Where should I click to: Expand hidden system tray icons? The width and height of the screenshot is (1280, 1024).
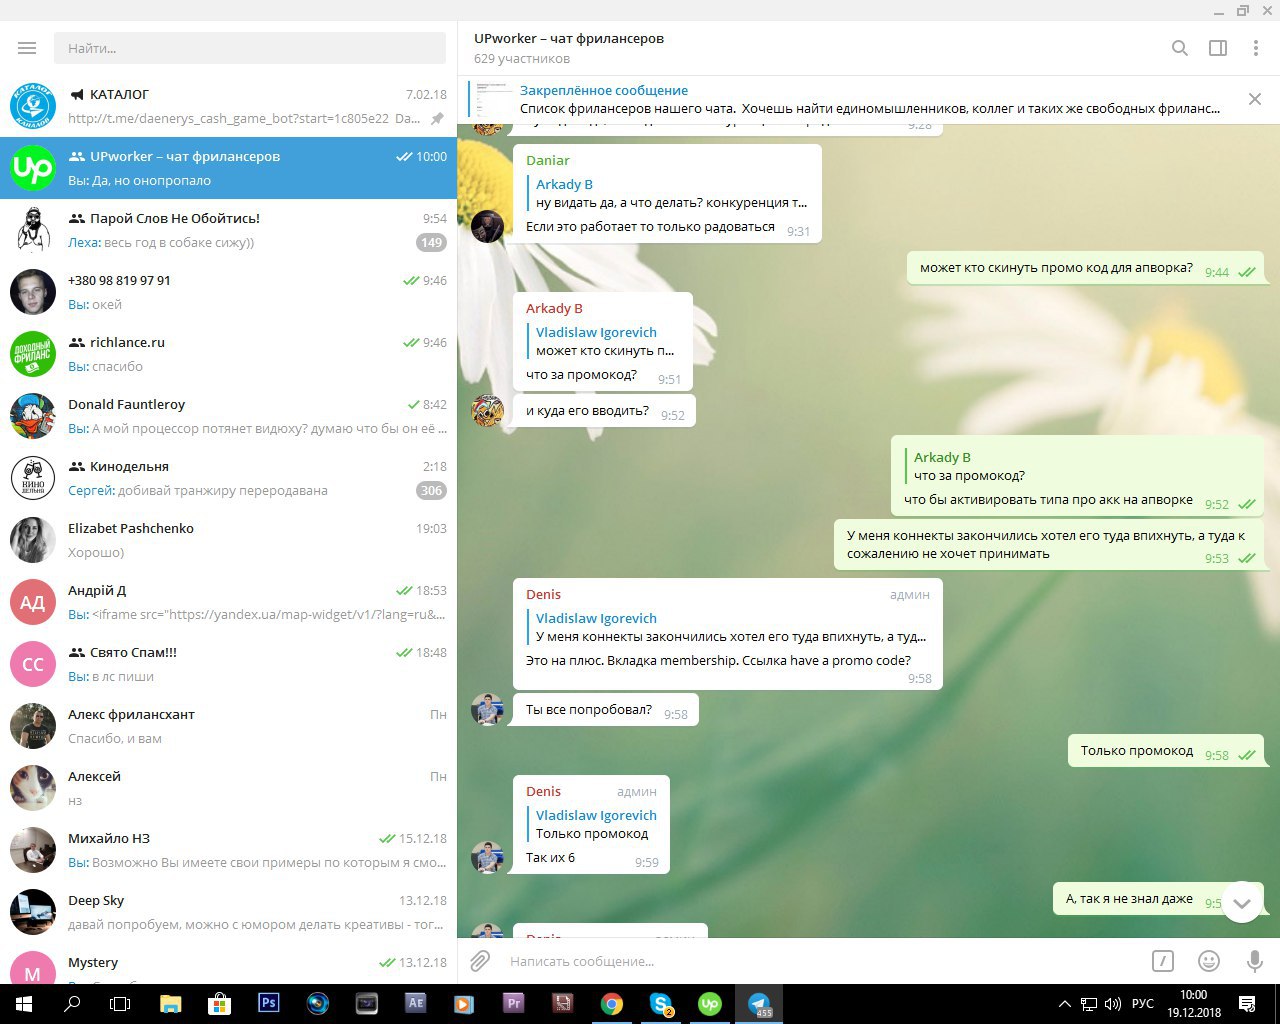[1065, 1004]
